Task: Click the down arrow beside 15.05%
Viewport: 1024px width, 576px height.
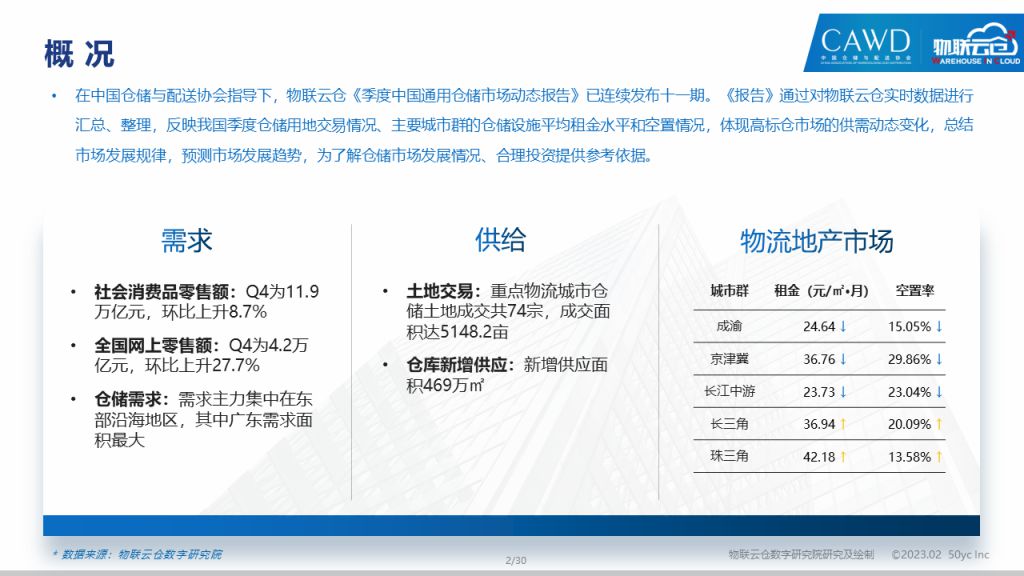Action: pyautogui.click(x=939, y=326)
